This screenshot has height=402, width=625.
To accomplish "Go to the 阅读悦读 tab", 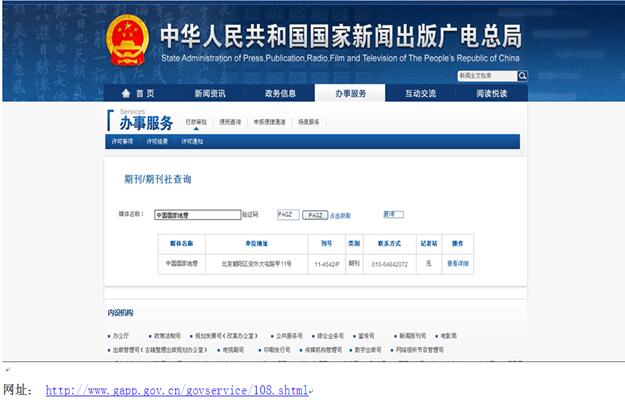I will tap(492, 93).
